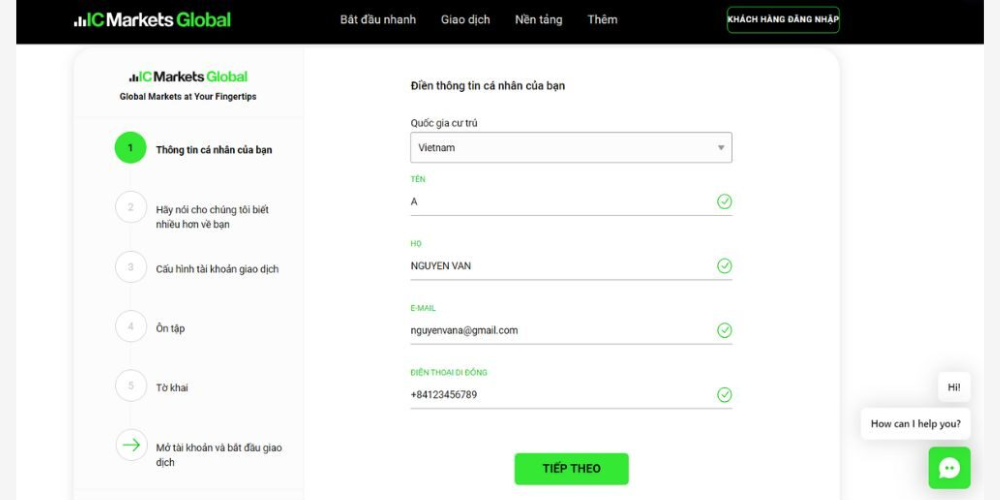Click the How can I help you? message
Screen dimensions: 1000x500
(915, 423)
